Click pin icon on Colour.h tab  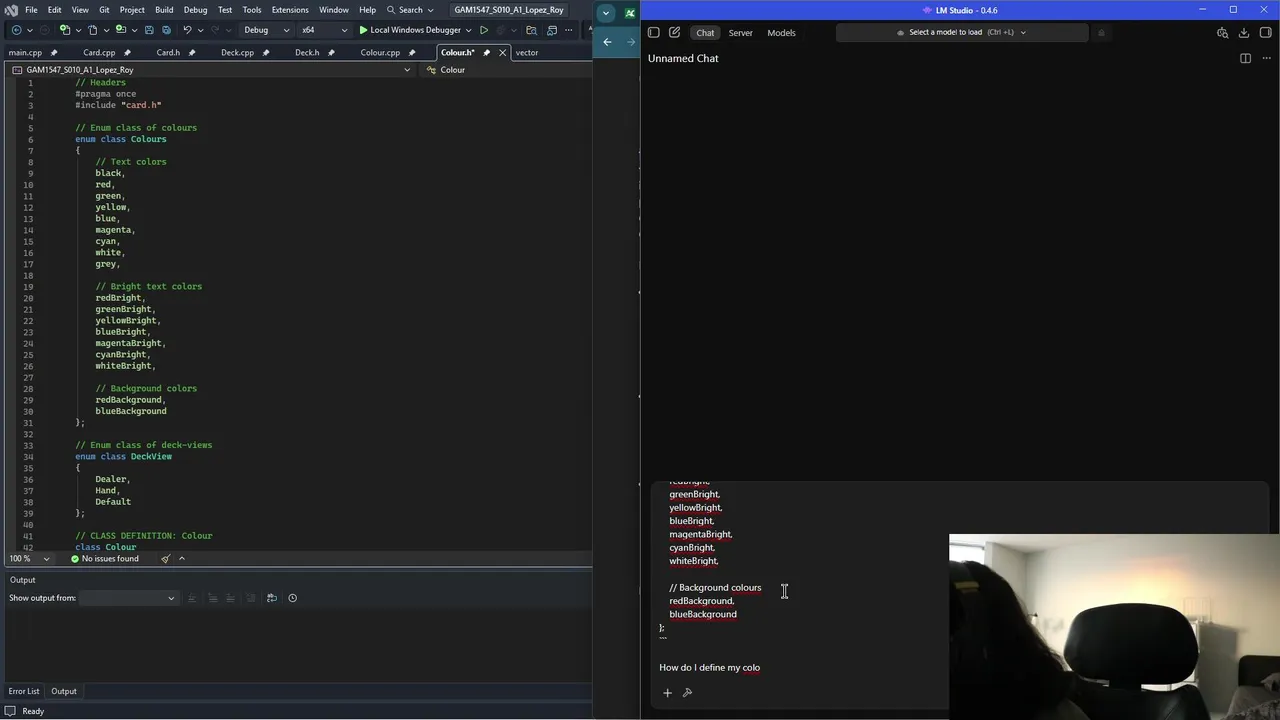pos(487,52)
